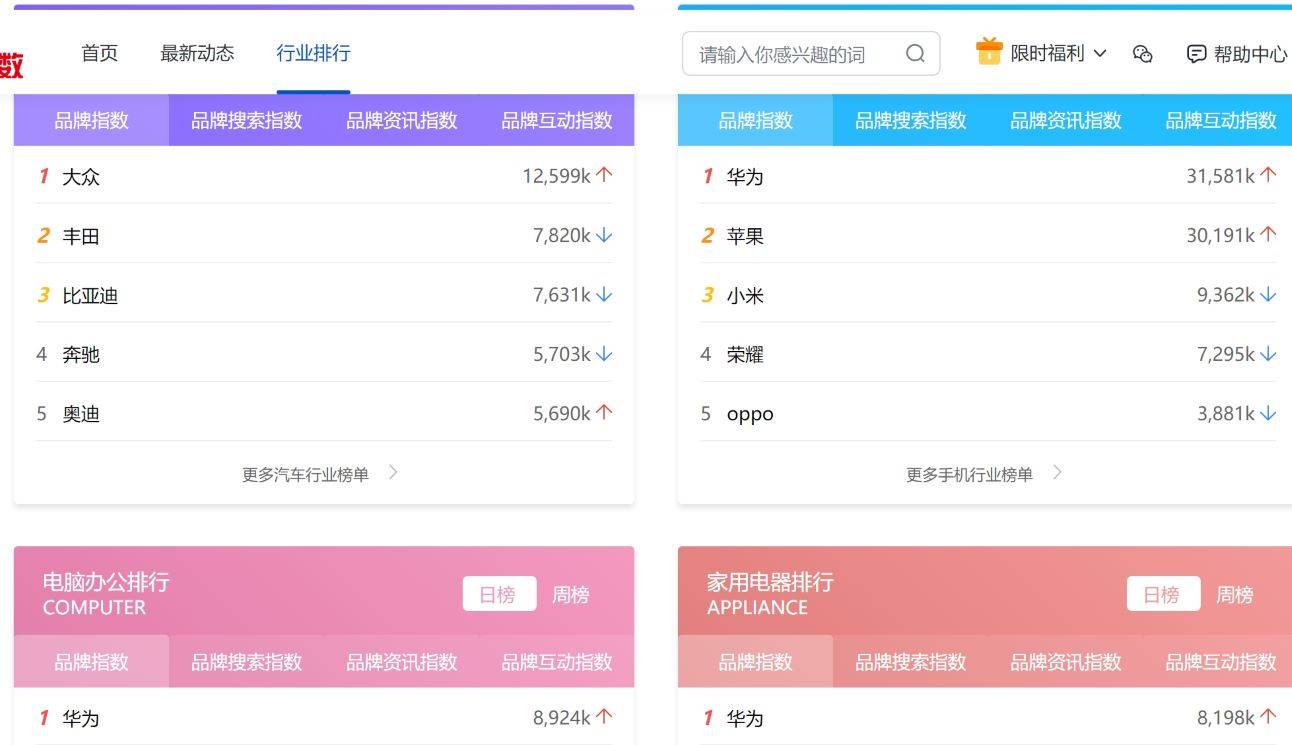Screen dimensions: 1292x745
Task: Select 周榜 toggle in 电脑办公排行
Action: 570,595
